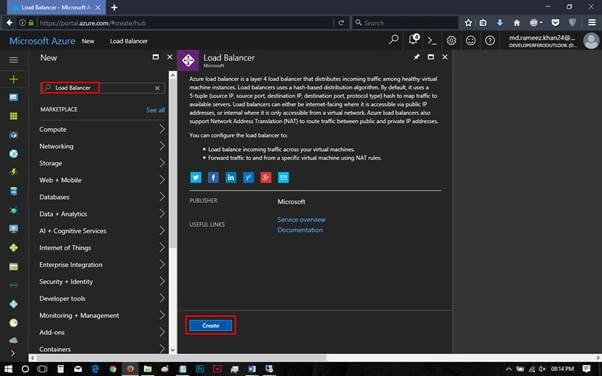
Task: Click the New breadcrumb in header
Action: click(x=88, y=41)
